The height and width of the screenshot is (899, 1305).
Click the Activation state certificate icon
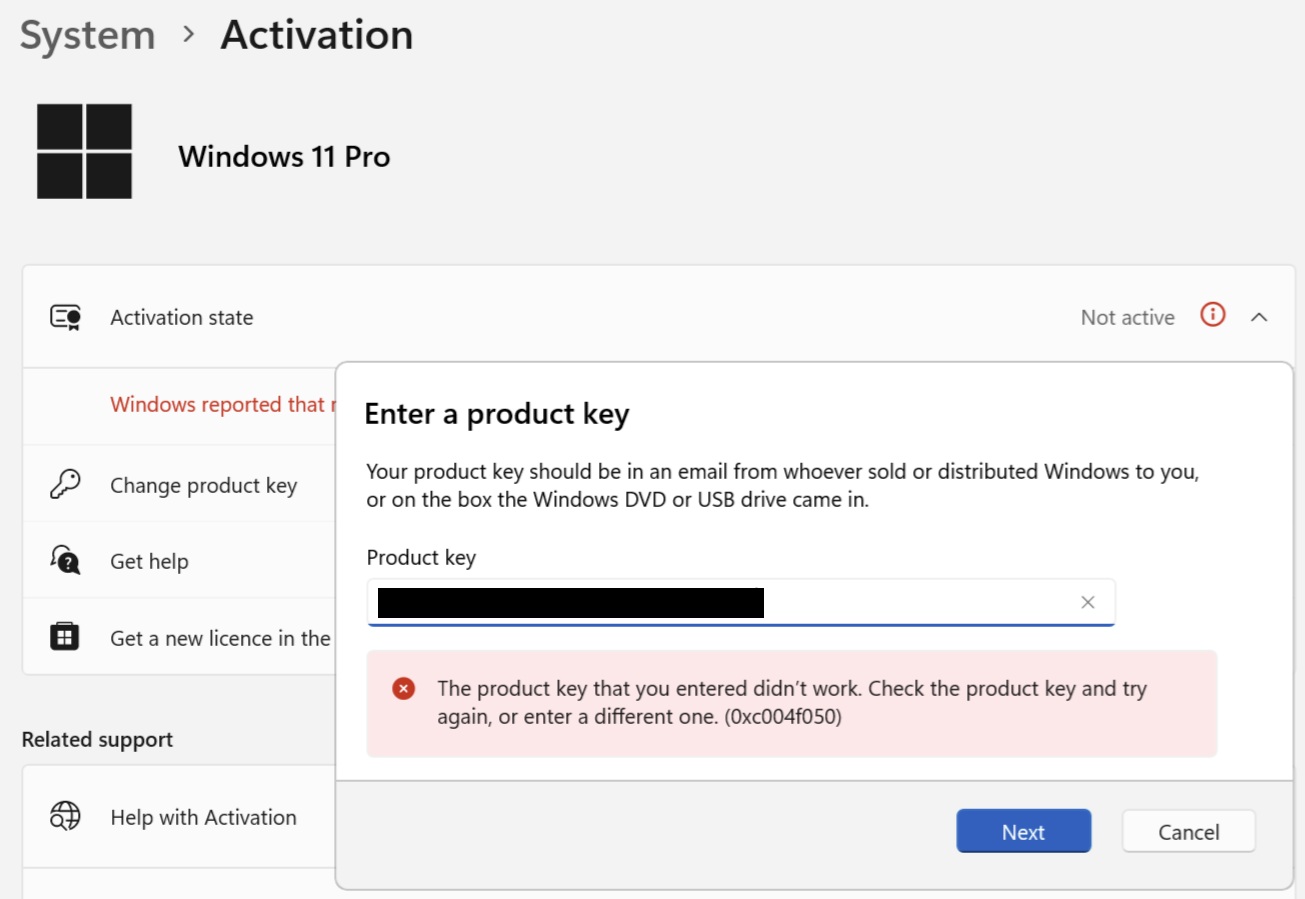coord(65,317)
